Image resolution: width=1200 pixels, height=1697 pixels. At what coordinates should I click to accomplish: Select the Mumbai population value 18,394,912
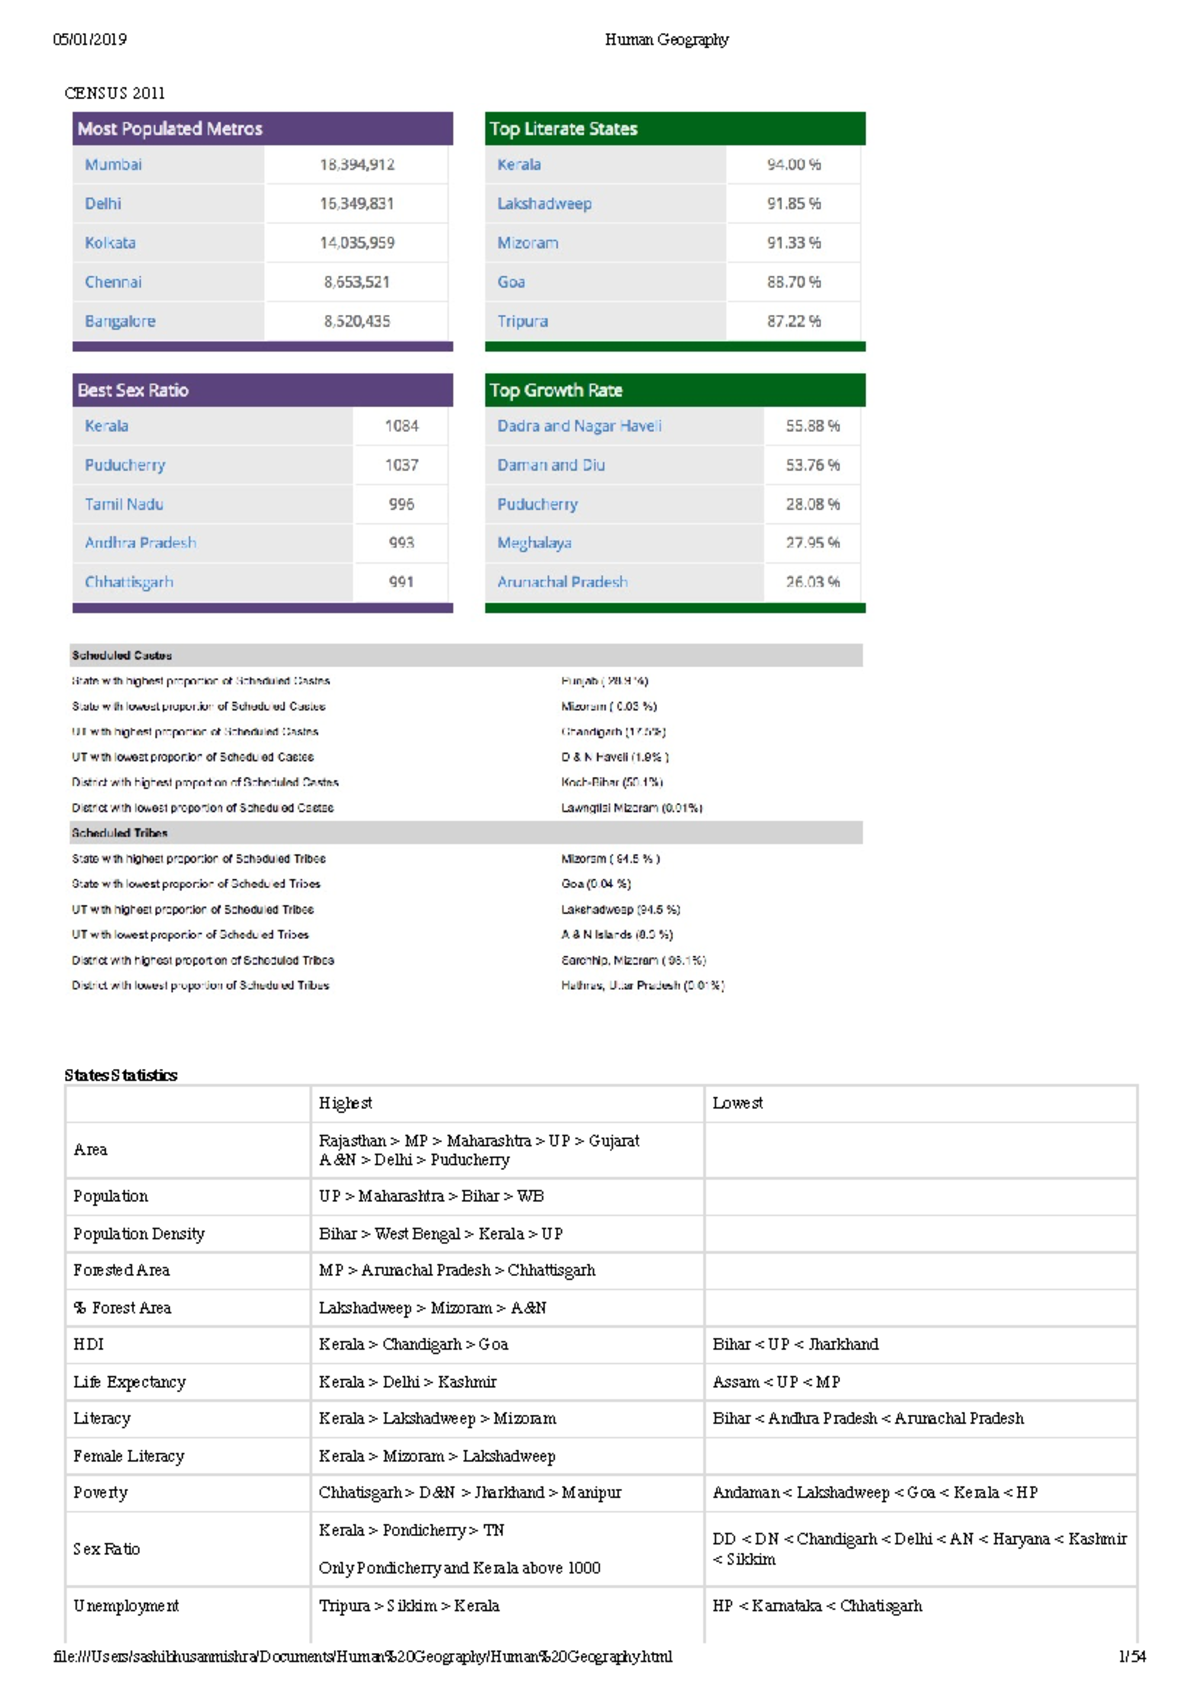click(357, 165)
